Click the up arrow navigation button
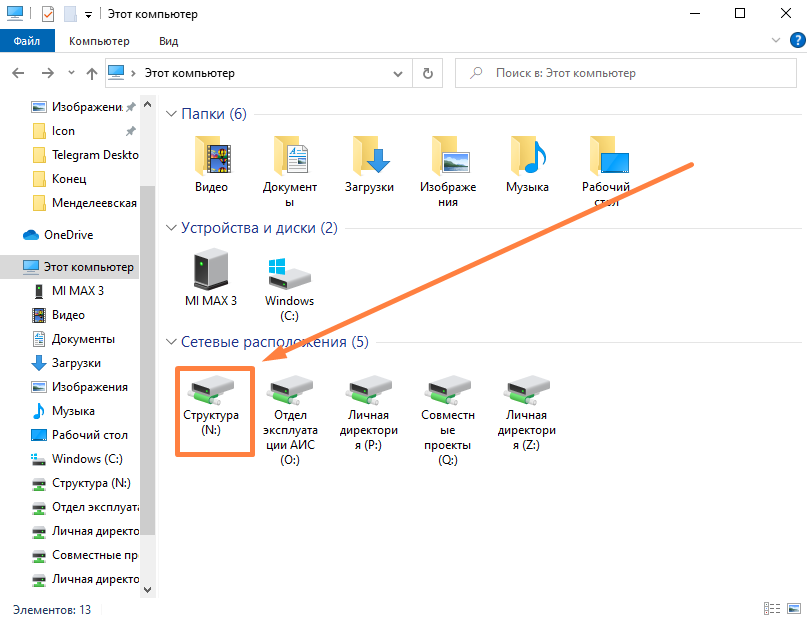The height and width of the screenshot is (621, 807). pyautogui.click(x=92, y=73)
